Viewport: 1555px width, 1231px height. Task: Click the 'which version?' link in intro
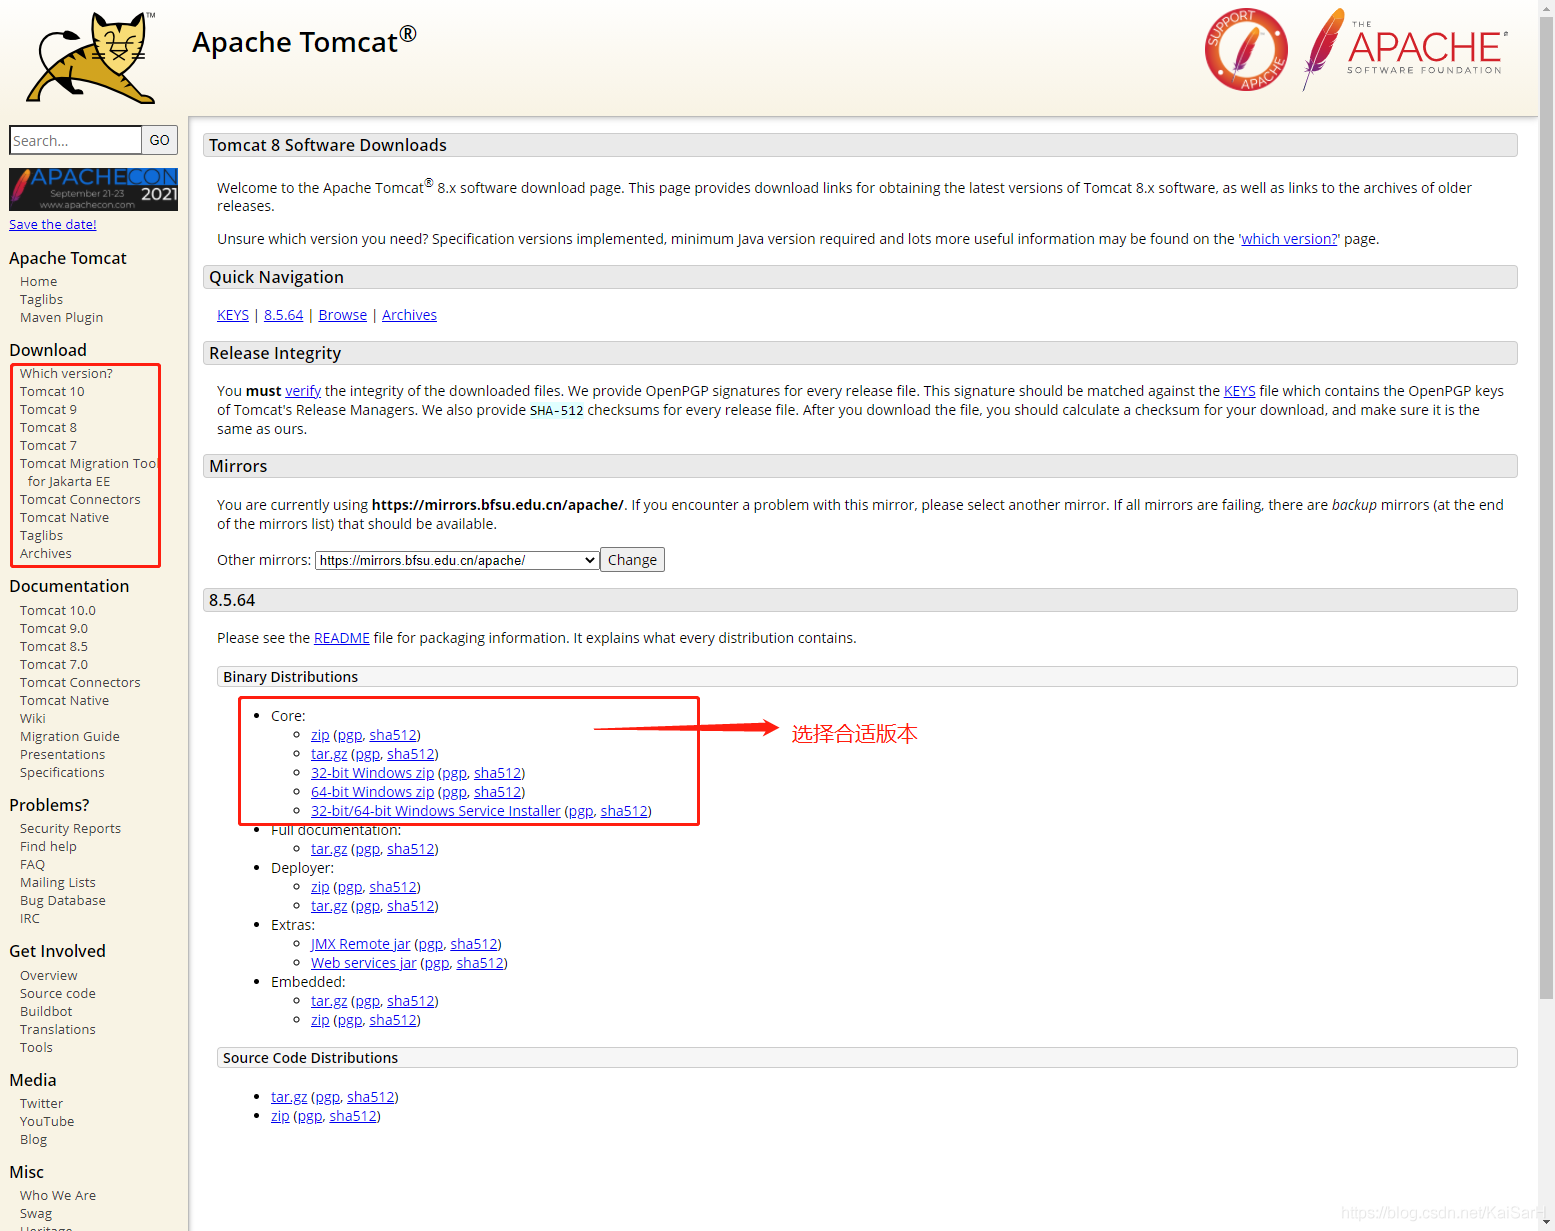pyautogui.click(x=1289, y=239)
